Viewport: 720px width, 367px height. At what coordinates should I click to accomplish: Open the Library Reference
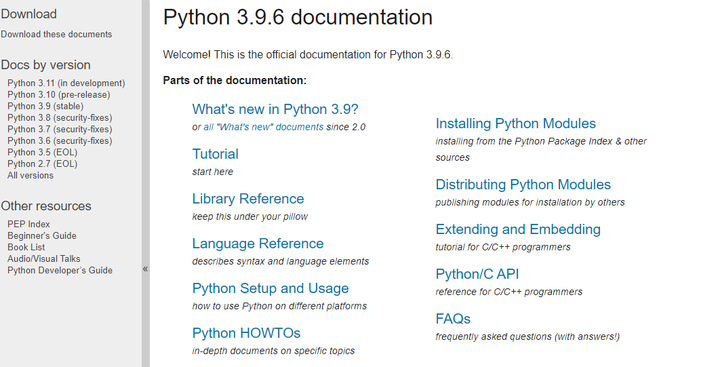coord(248,198)
